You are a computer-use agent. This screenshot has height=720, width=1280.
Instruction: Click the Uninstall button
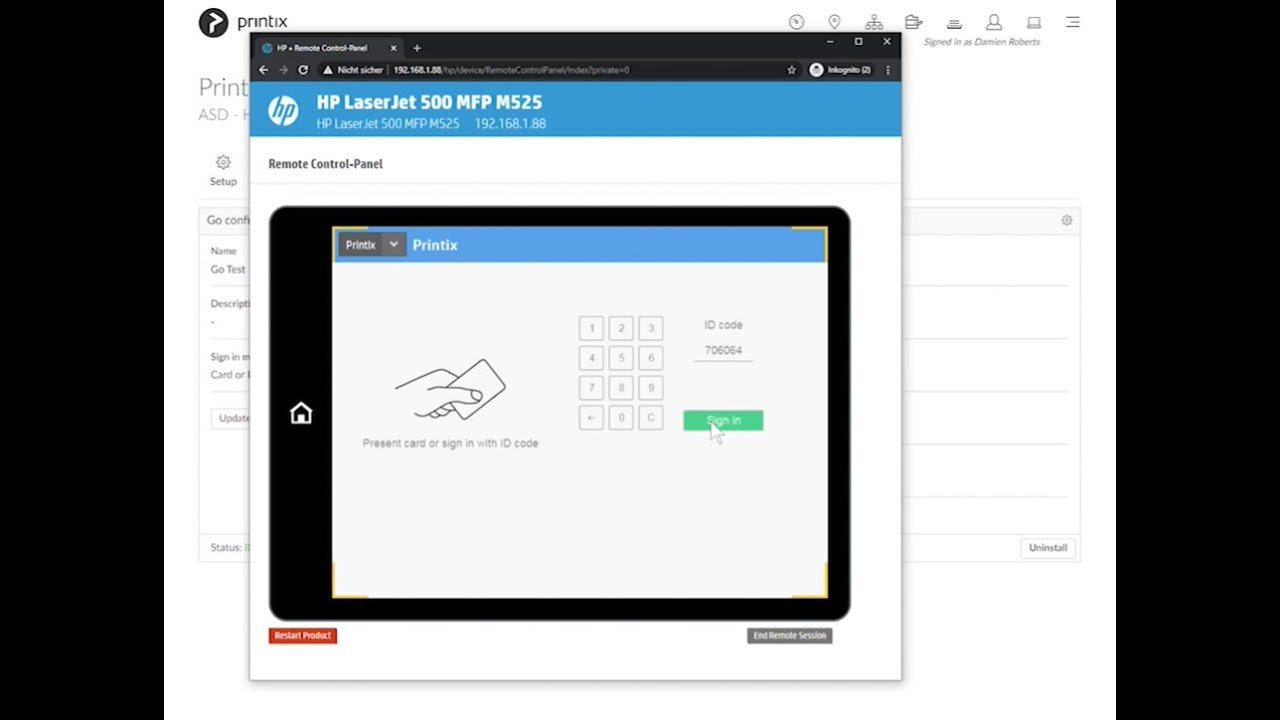1048,548
